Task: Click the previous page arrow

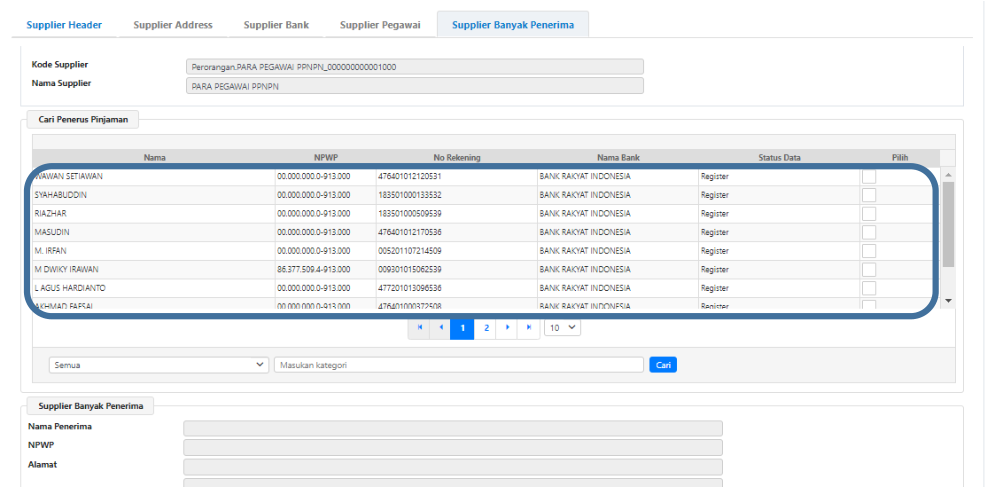Action: (440, 327)
